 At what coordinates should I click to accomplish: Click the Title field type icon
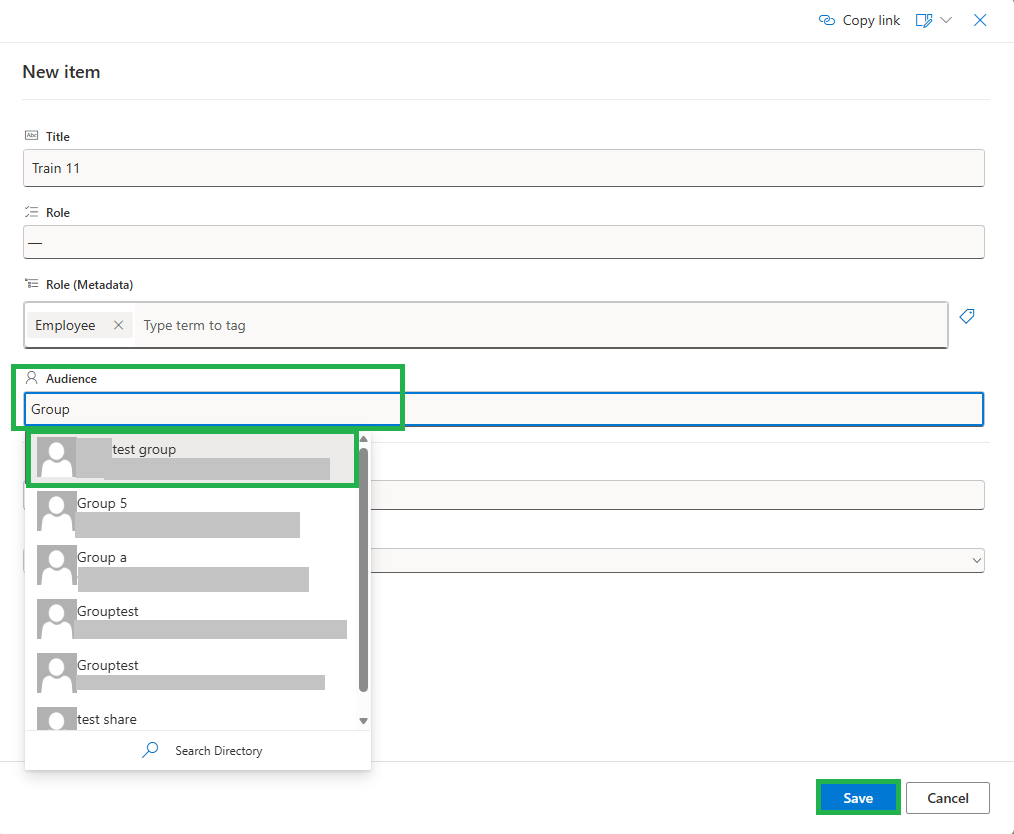pos(31,136)
